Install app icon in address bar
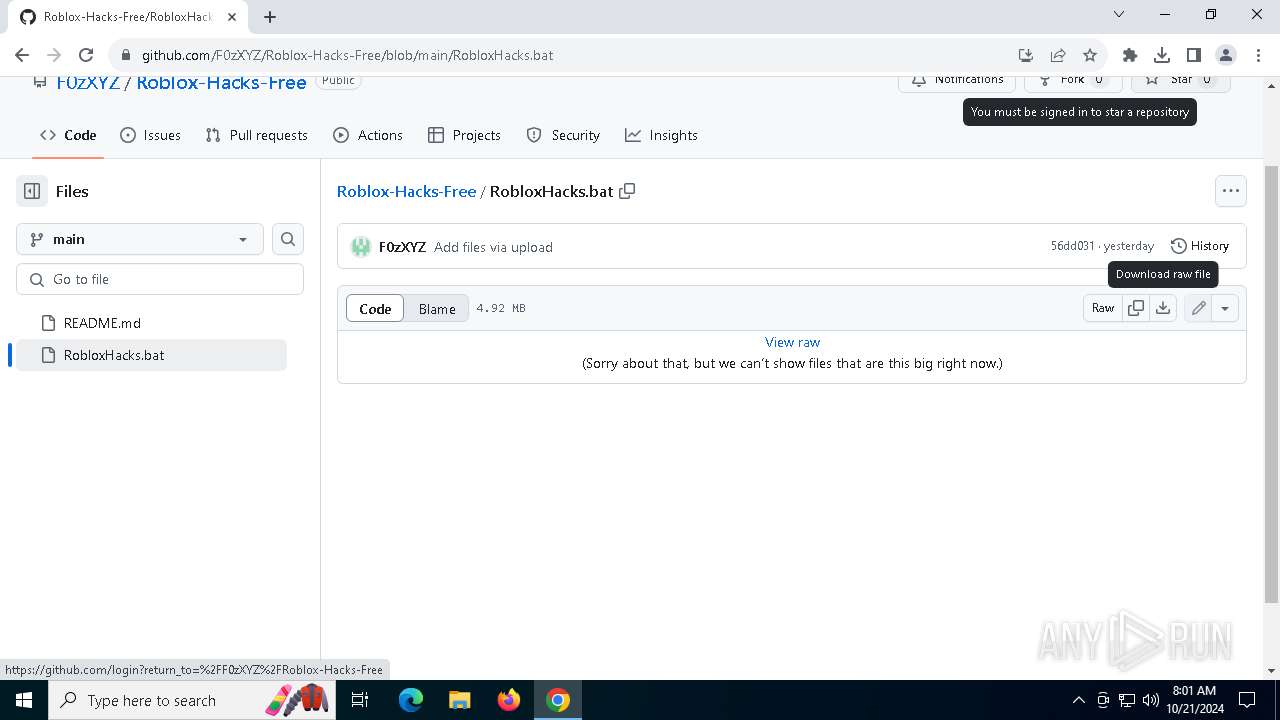This screenshot has width=1280, height=720. [x=1026, y=55]
